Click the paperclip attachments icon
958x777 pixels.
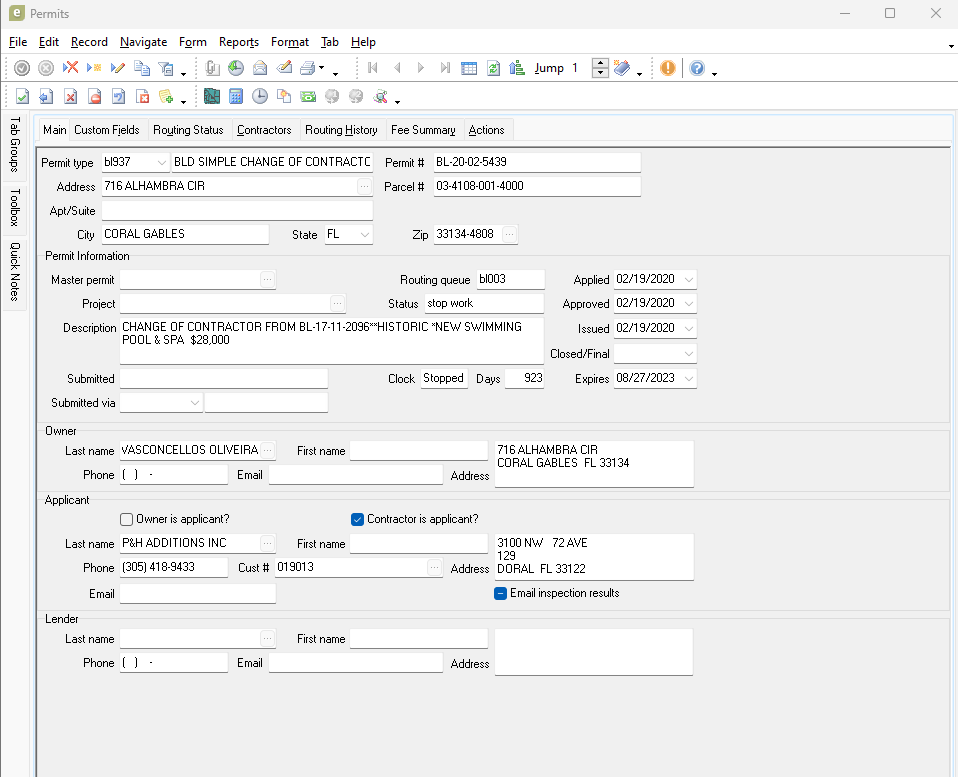pyautogui.click(x=212, y=68)
